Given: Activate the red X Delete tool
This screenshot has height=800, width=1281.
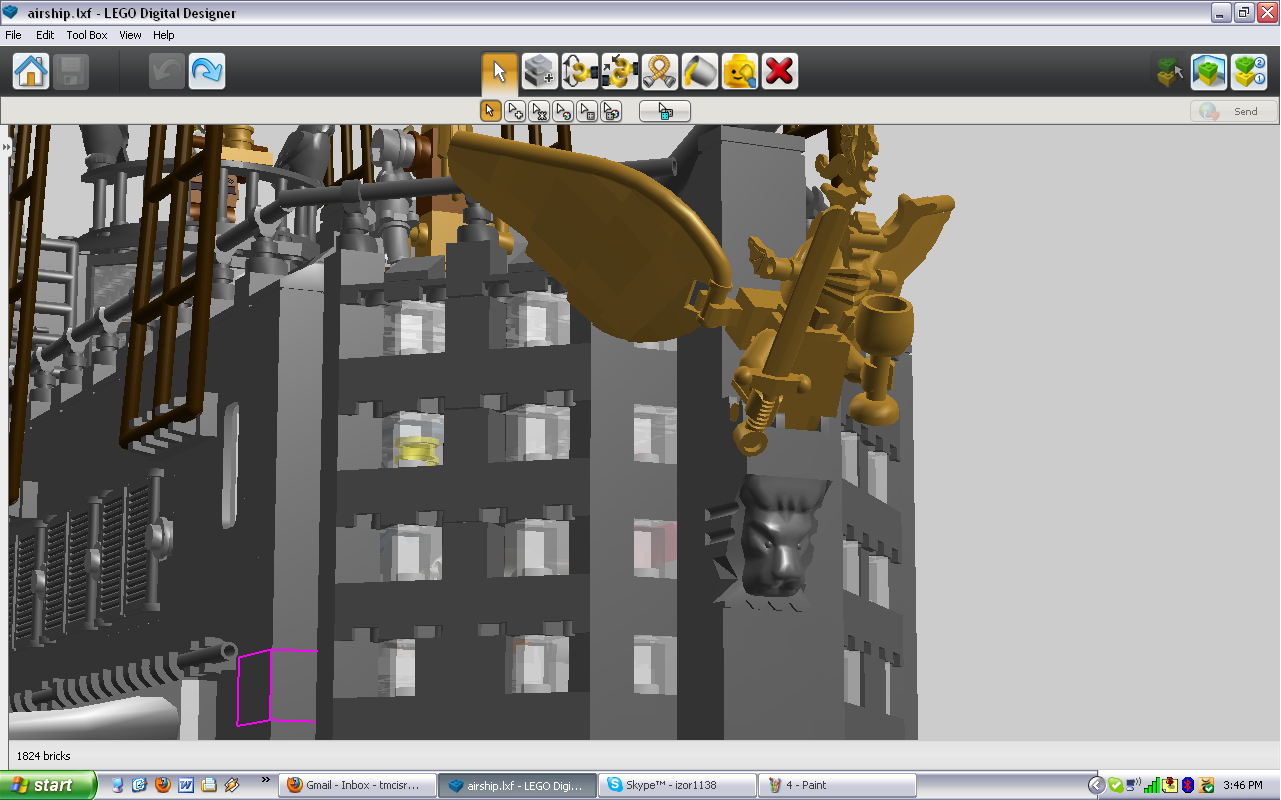Looking at the screenshot, I should tap(780, 72).
